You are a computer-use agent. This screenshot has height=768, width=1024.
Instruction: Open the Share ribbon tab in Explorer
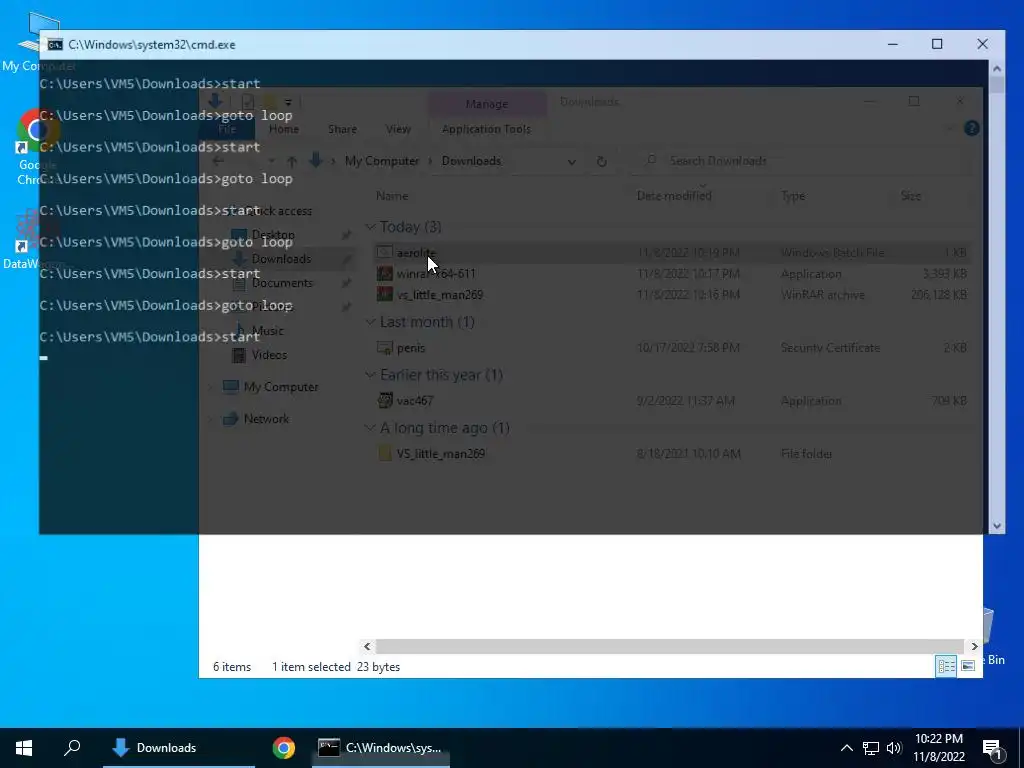(342, 129)
